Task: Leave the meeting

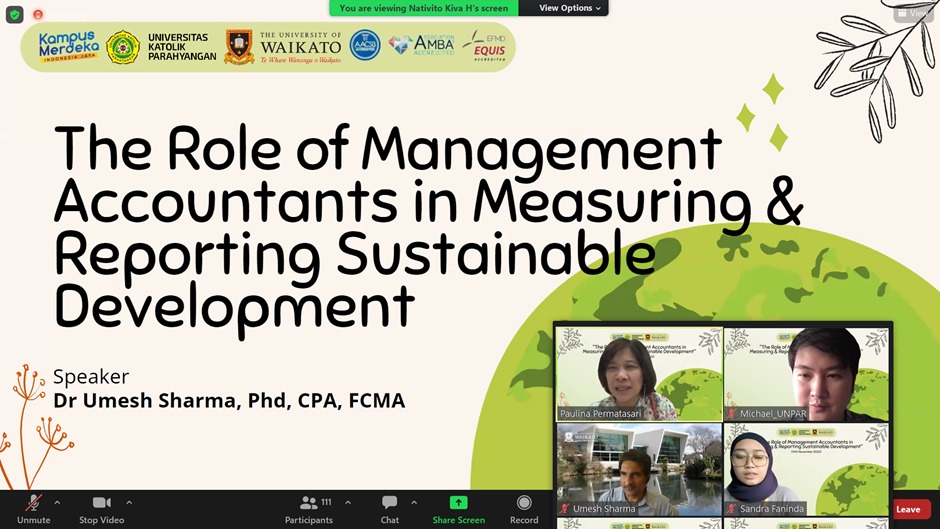Action: click(908, 509)
